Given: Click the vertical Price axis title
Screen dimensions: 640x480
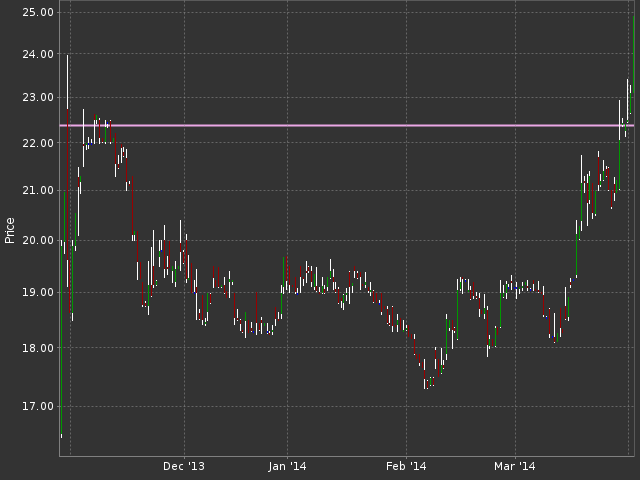Looking at the screenshot, I should tap(10, 231).
